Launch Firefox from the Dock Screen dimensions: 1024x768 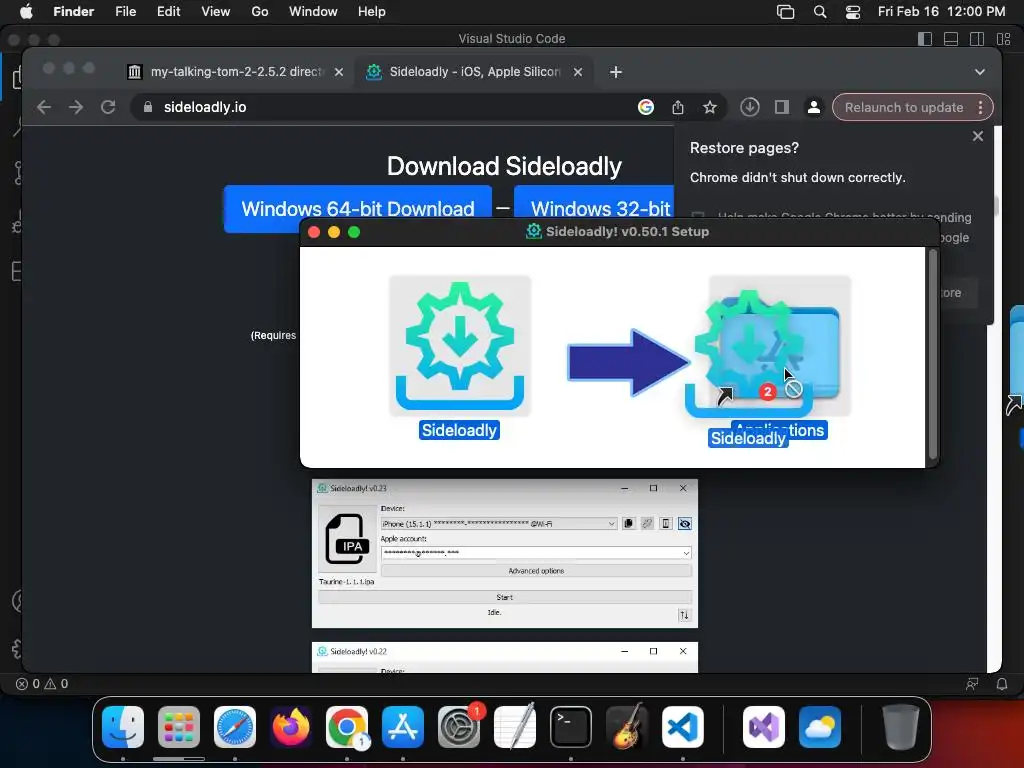[x=291, y=727]
